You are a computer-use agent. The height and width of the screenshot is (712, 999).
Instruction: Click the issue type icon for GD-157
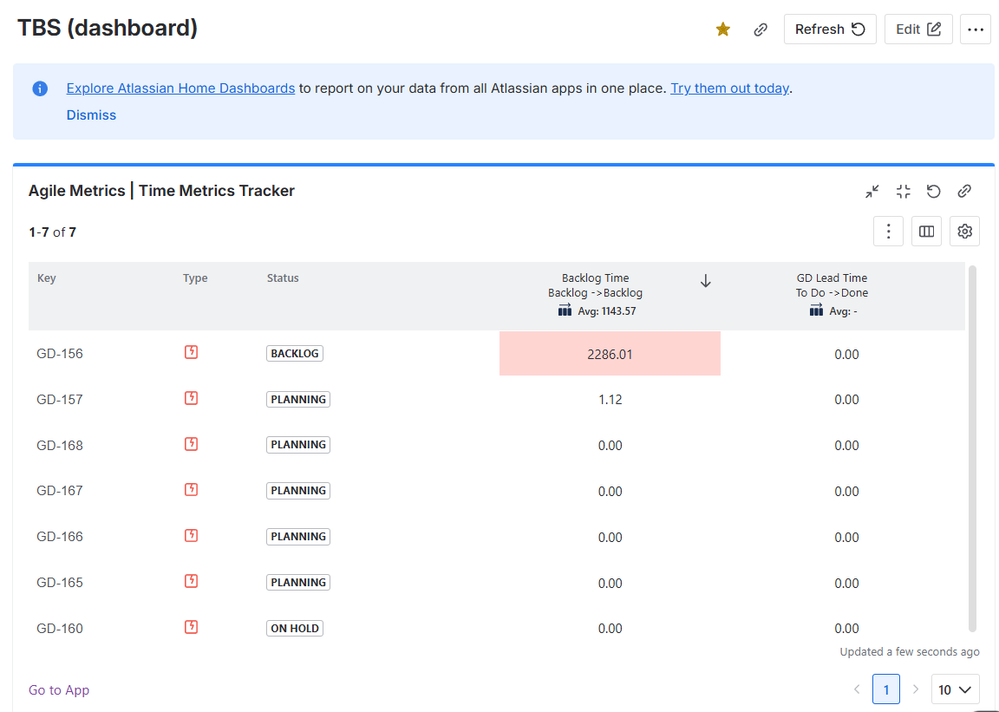coord(191,398)
